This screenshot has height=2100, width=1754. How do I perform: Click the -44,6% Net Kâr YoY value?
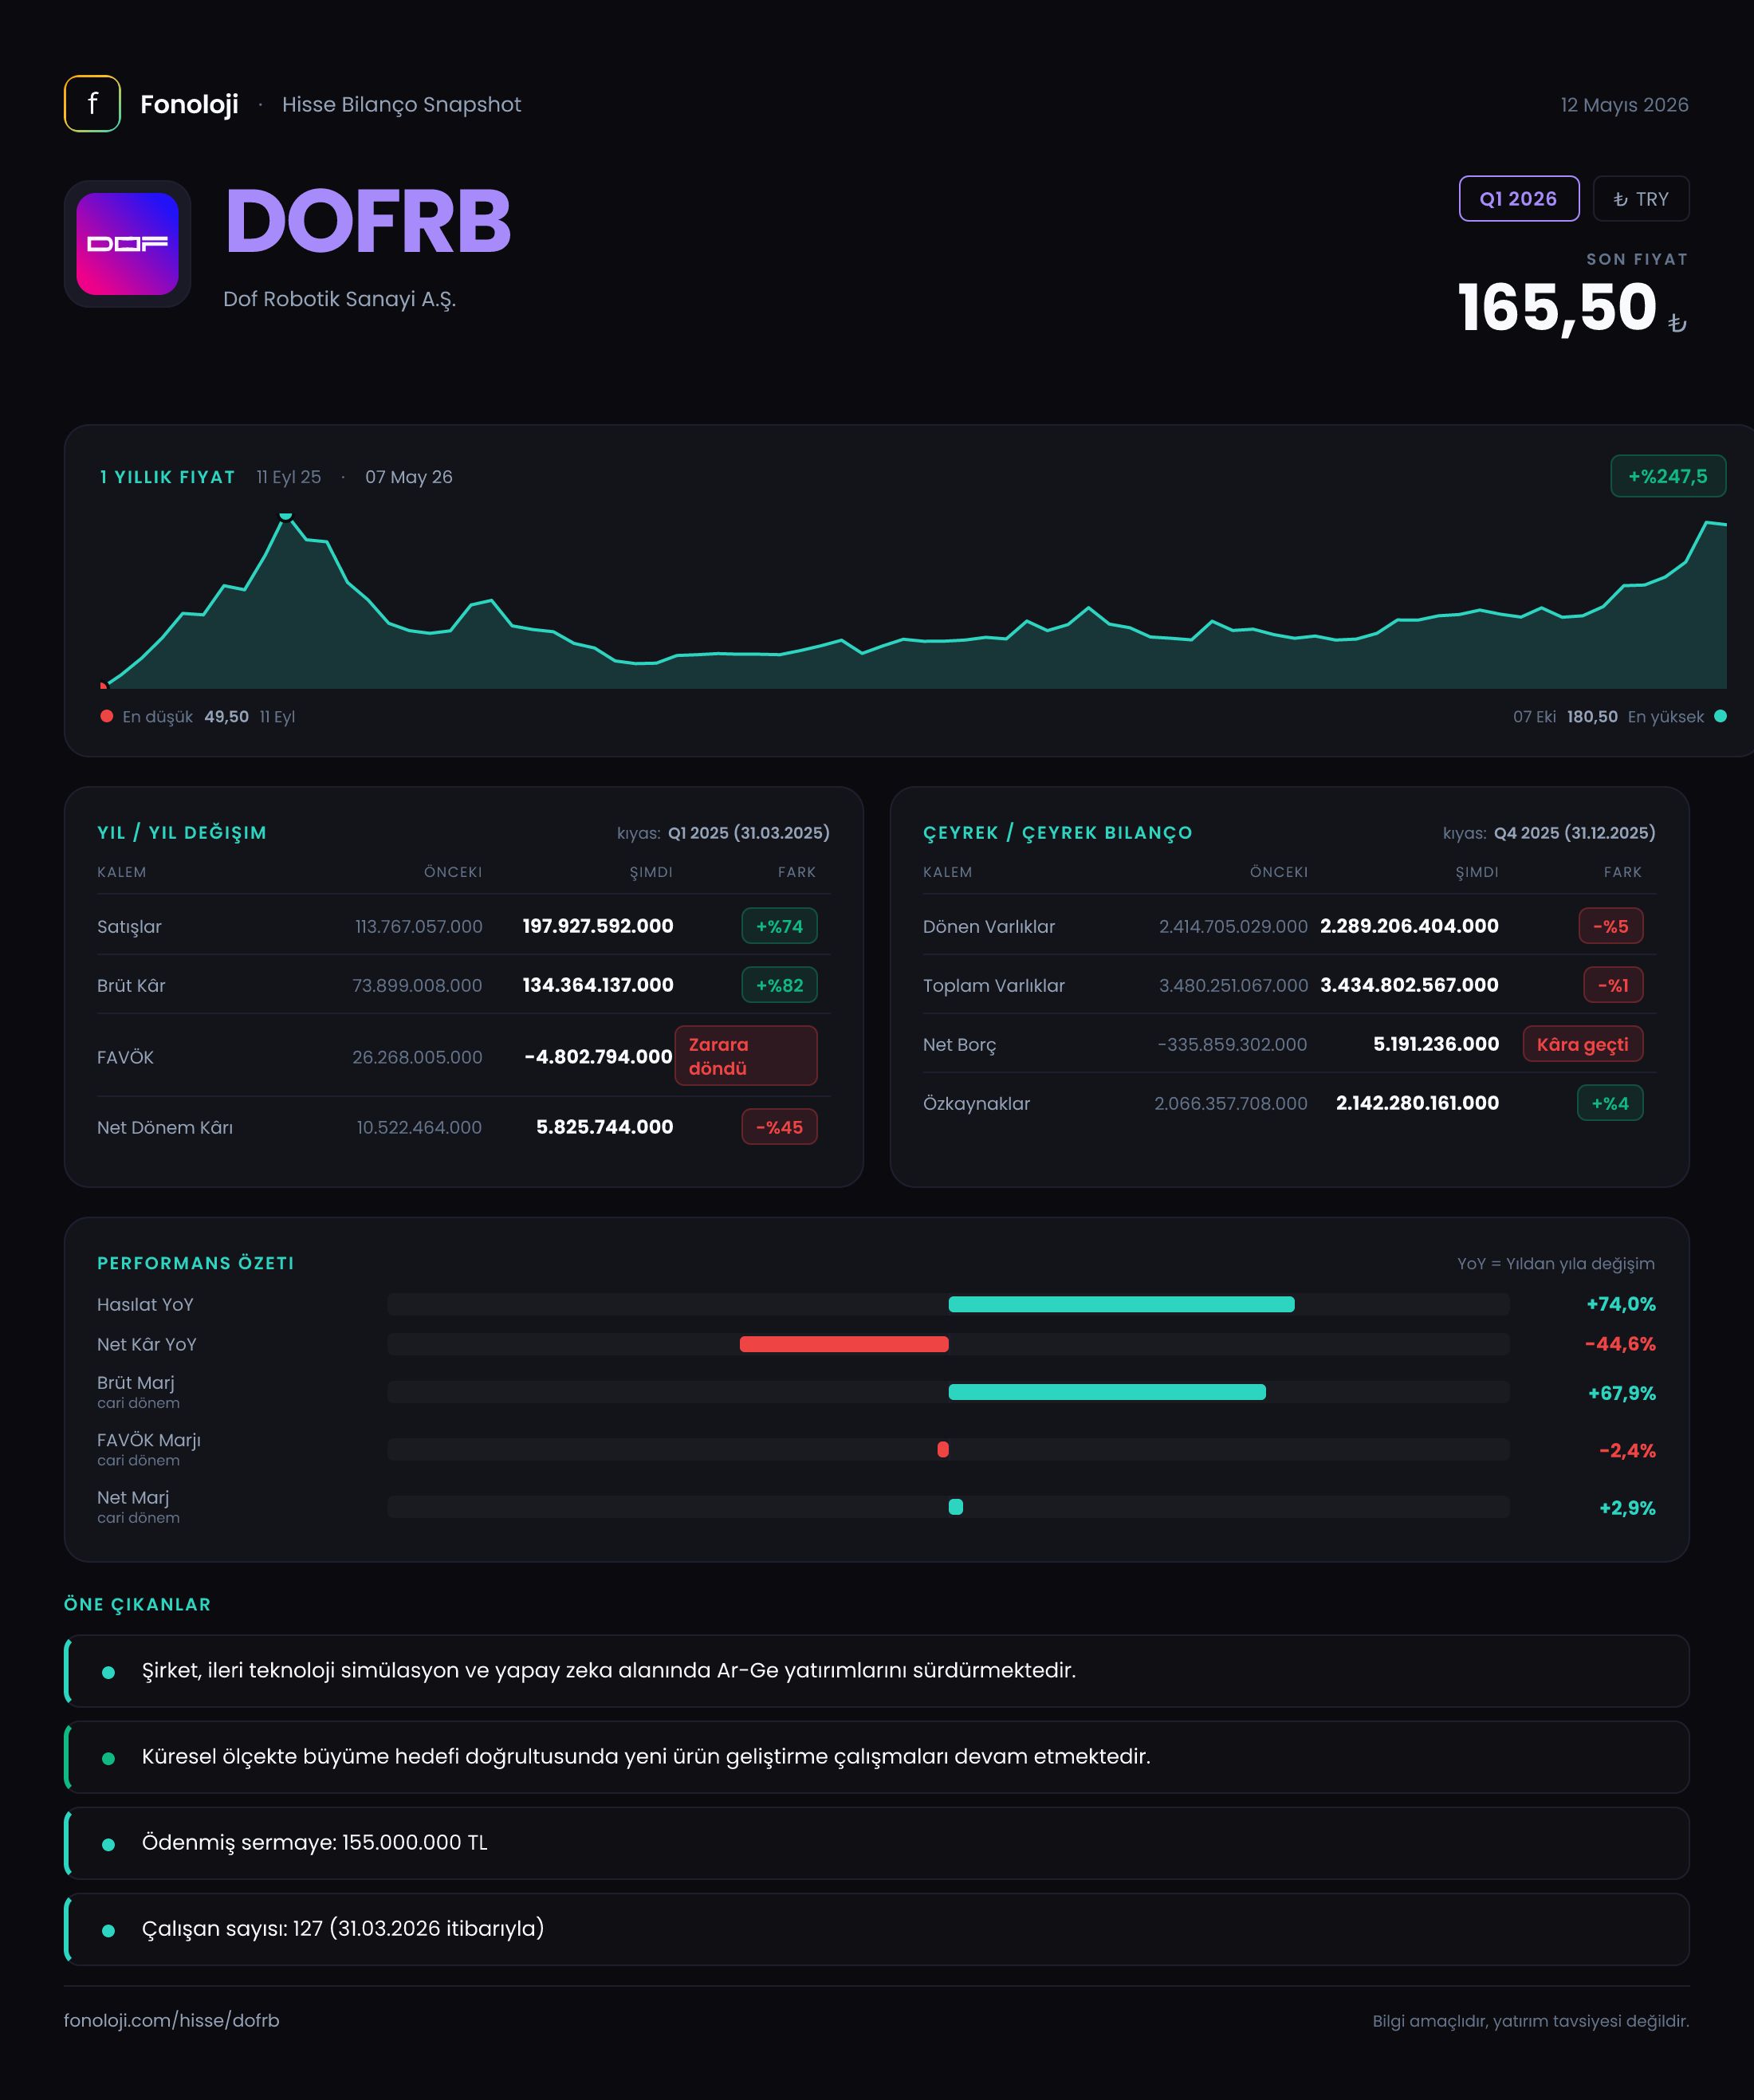point(1620,1344)
